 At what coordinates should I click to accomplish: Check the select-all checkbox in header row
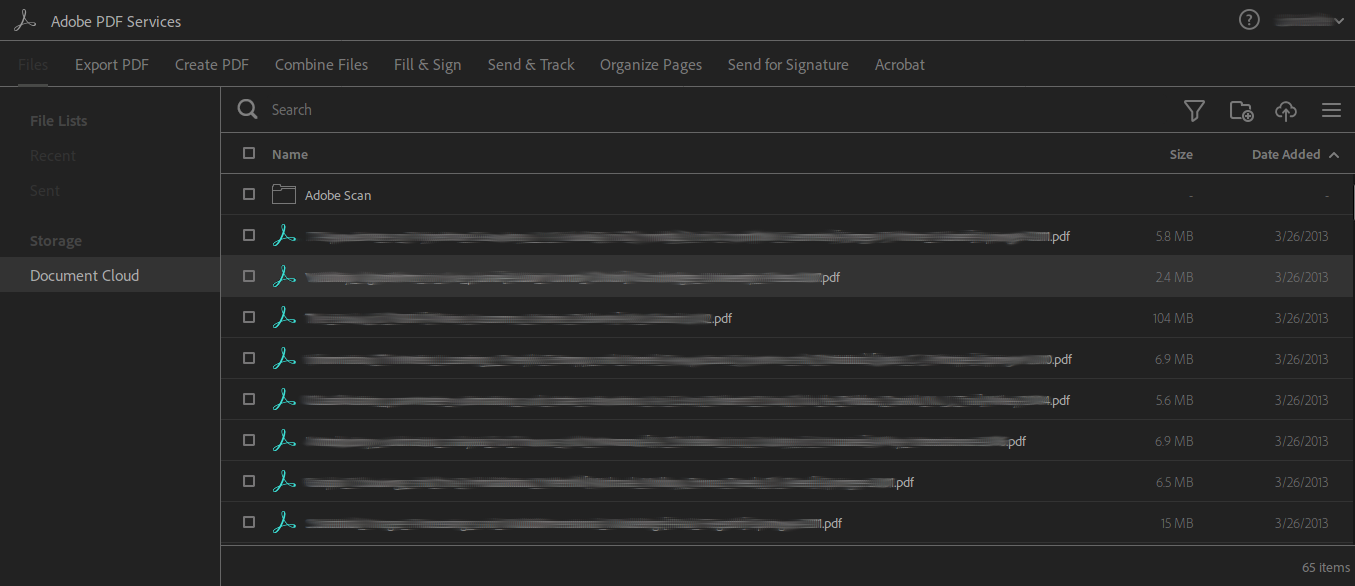(248, 153)
